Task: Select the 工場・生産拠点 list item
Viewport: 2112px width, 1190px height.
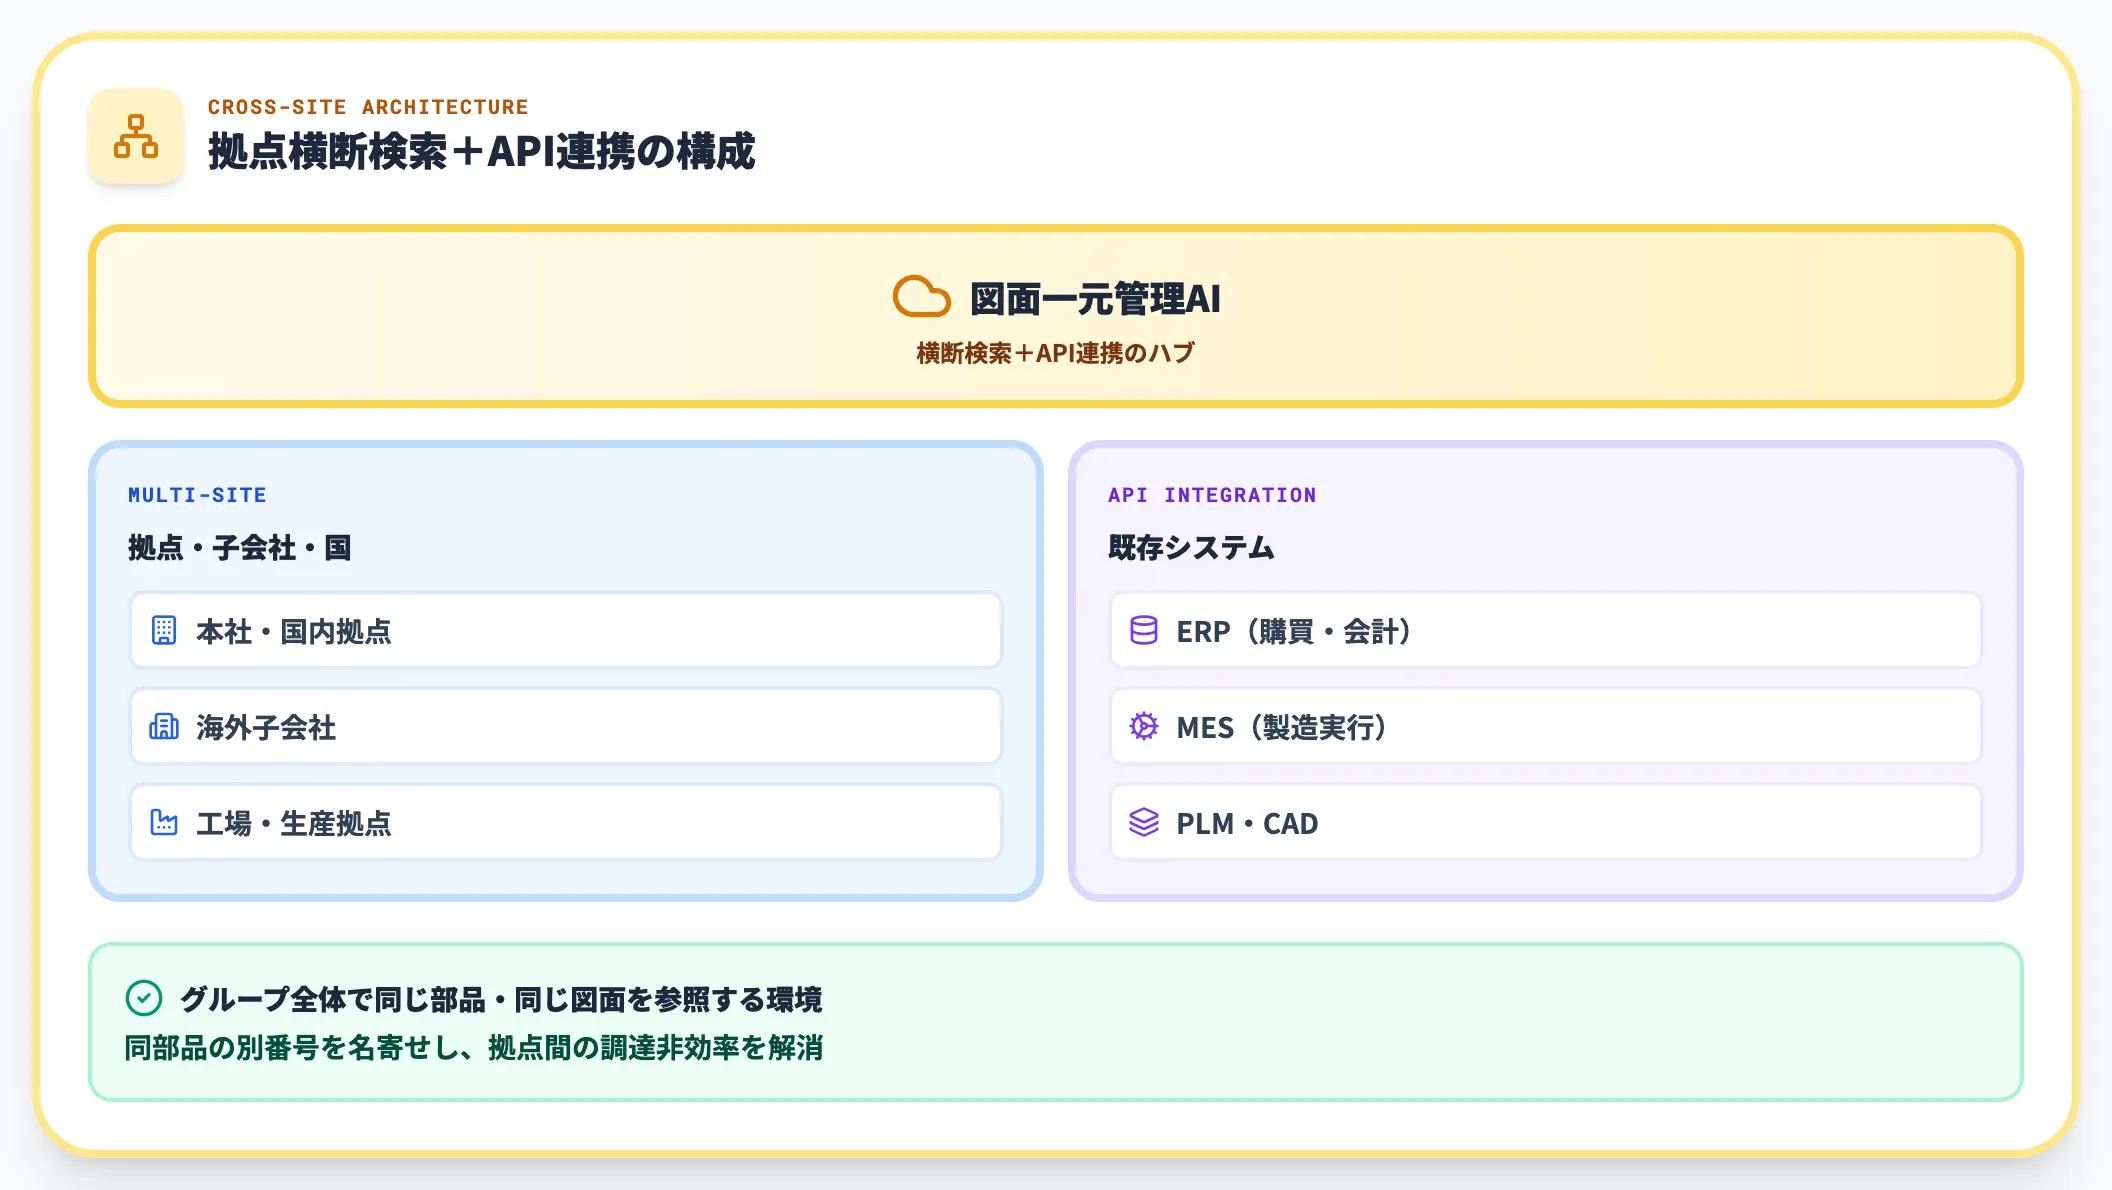Action: [x=565, y=823]
